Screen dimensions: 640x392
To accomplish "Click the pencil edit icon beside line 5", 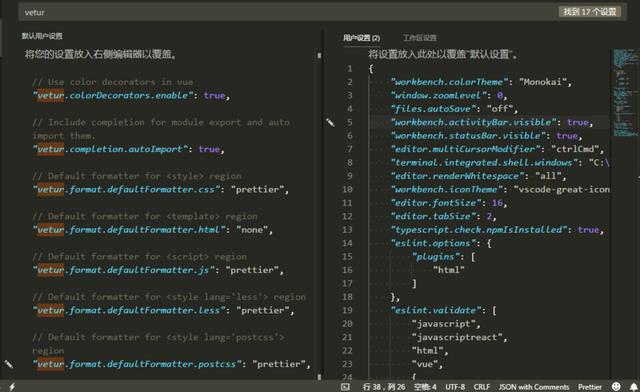I will pos(330,122).
